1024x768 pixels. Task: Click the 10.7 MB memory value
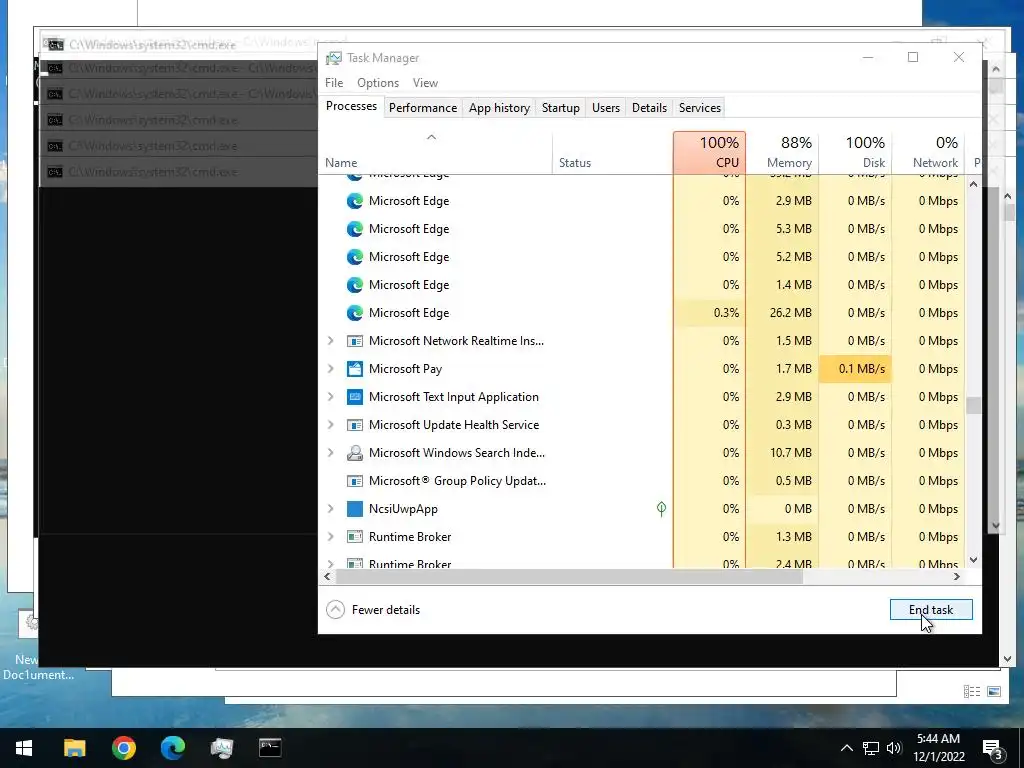pos(790,453)
